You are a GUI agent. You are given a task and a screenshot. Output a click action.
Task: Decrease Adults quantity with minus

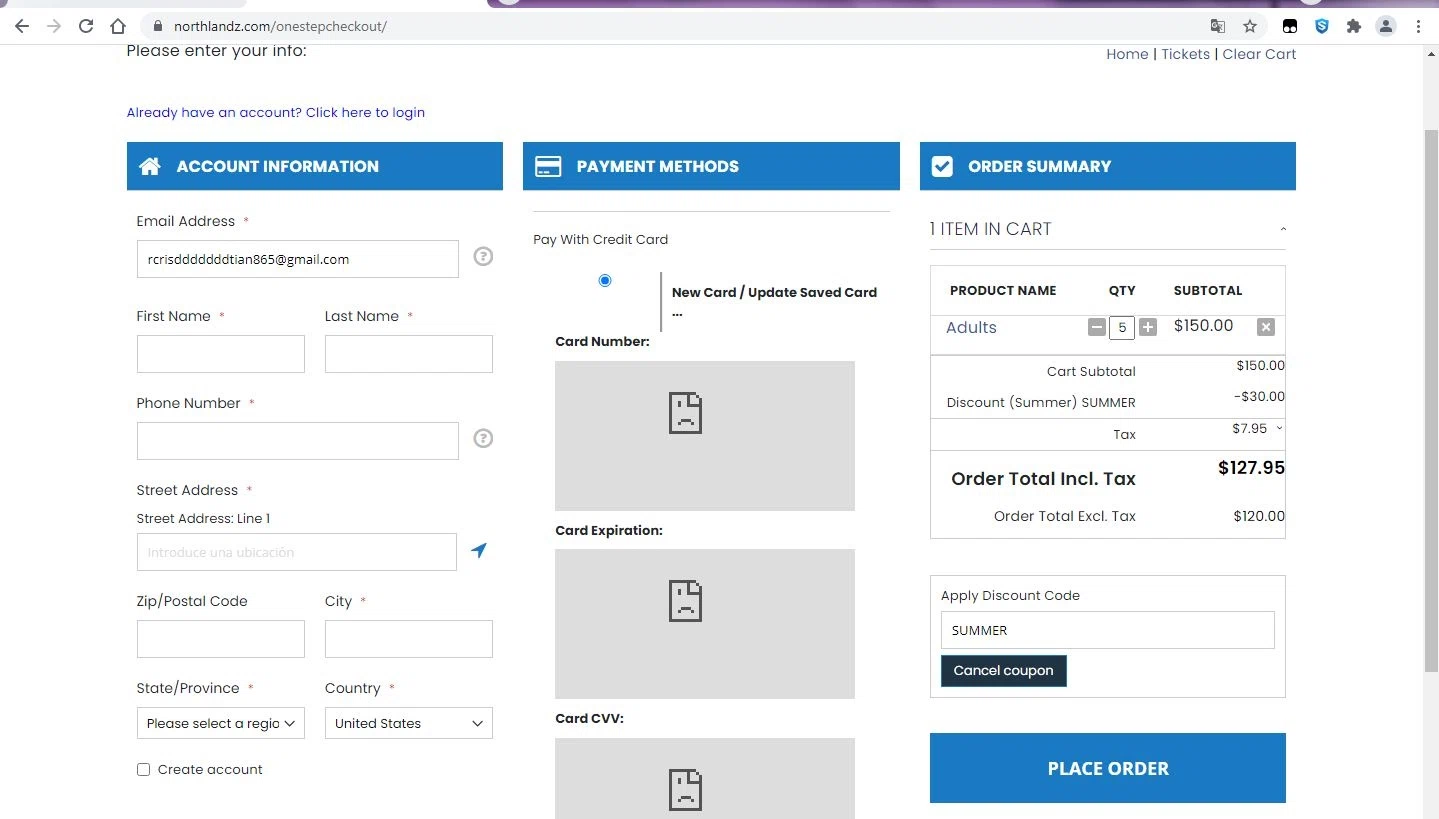1097,327
